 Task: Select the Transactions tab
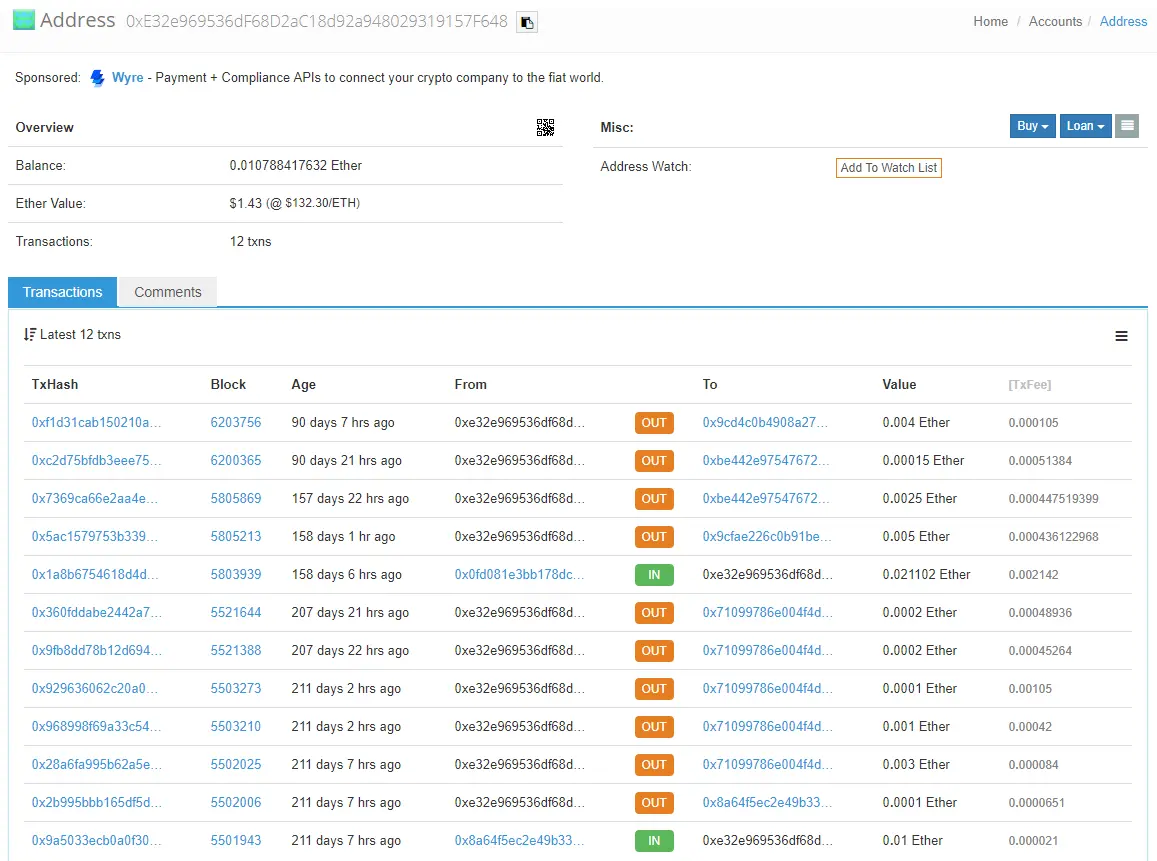click(x=62, y=292)
